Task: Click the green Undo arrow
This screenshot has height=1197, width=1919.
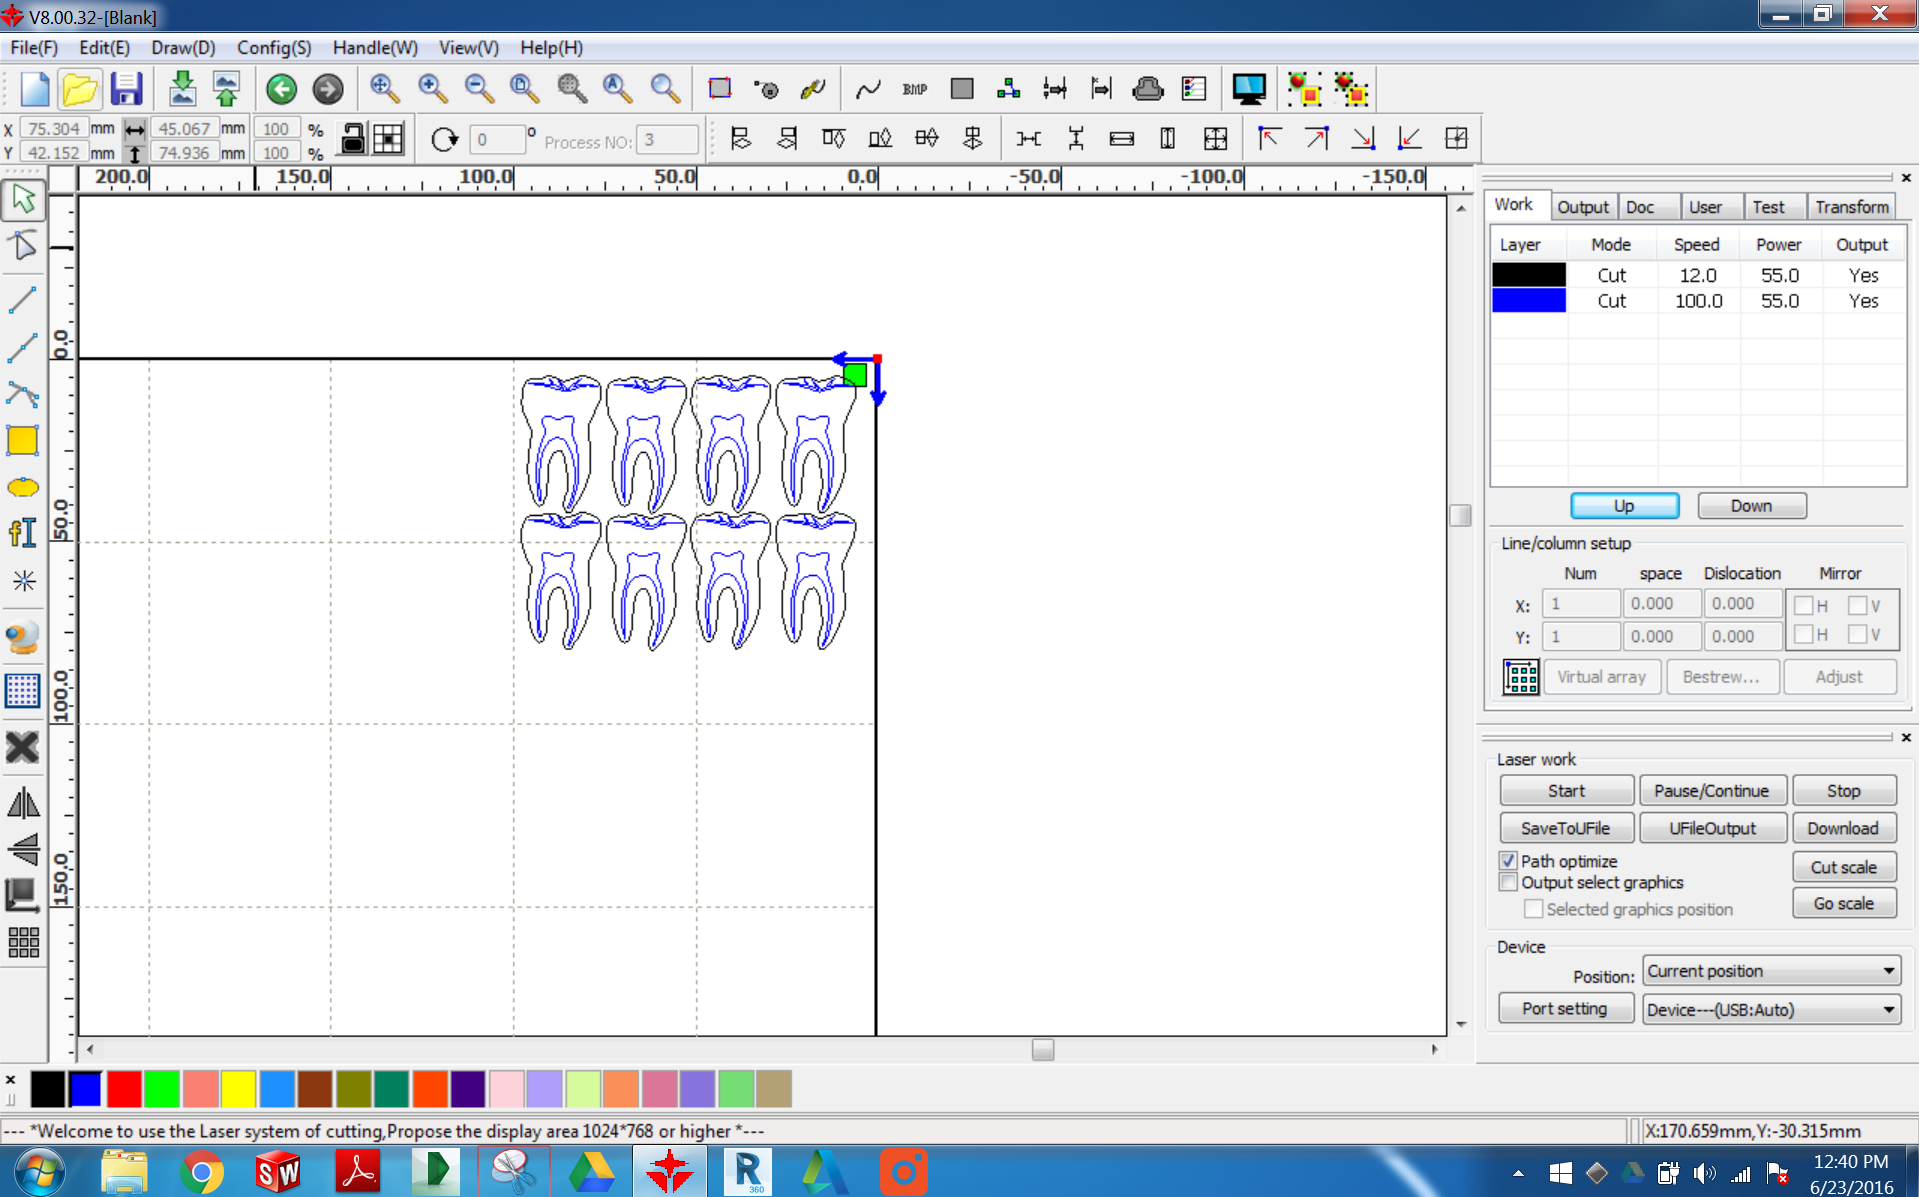Action: click(282, 89)
